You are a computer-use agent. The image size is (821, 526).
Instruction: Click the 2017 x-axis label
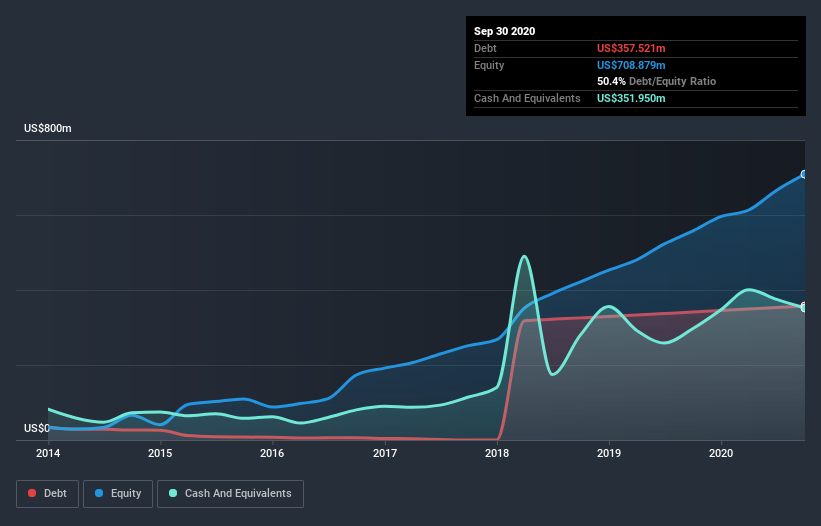[x=385, y=453]
